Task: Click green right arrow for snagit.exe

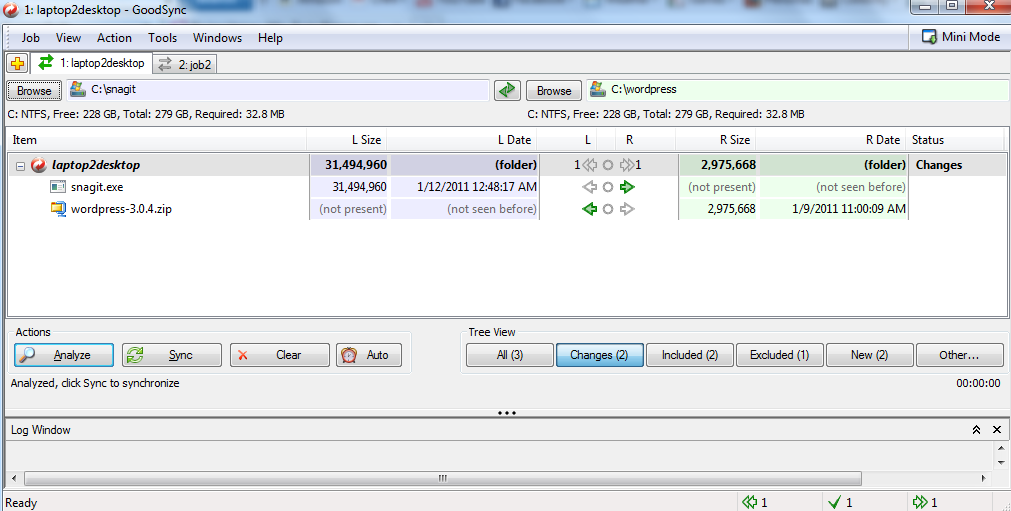Action: point(627,187)
